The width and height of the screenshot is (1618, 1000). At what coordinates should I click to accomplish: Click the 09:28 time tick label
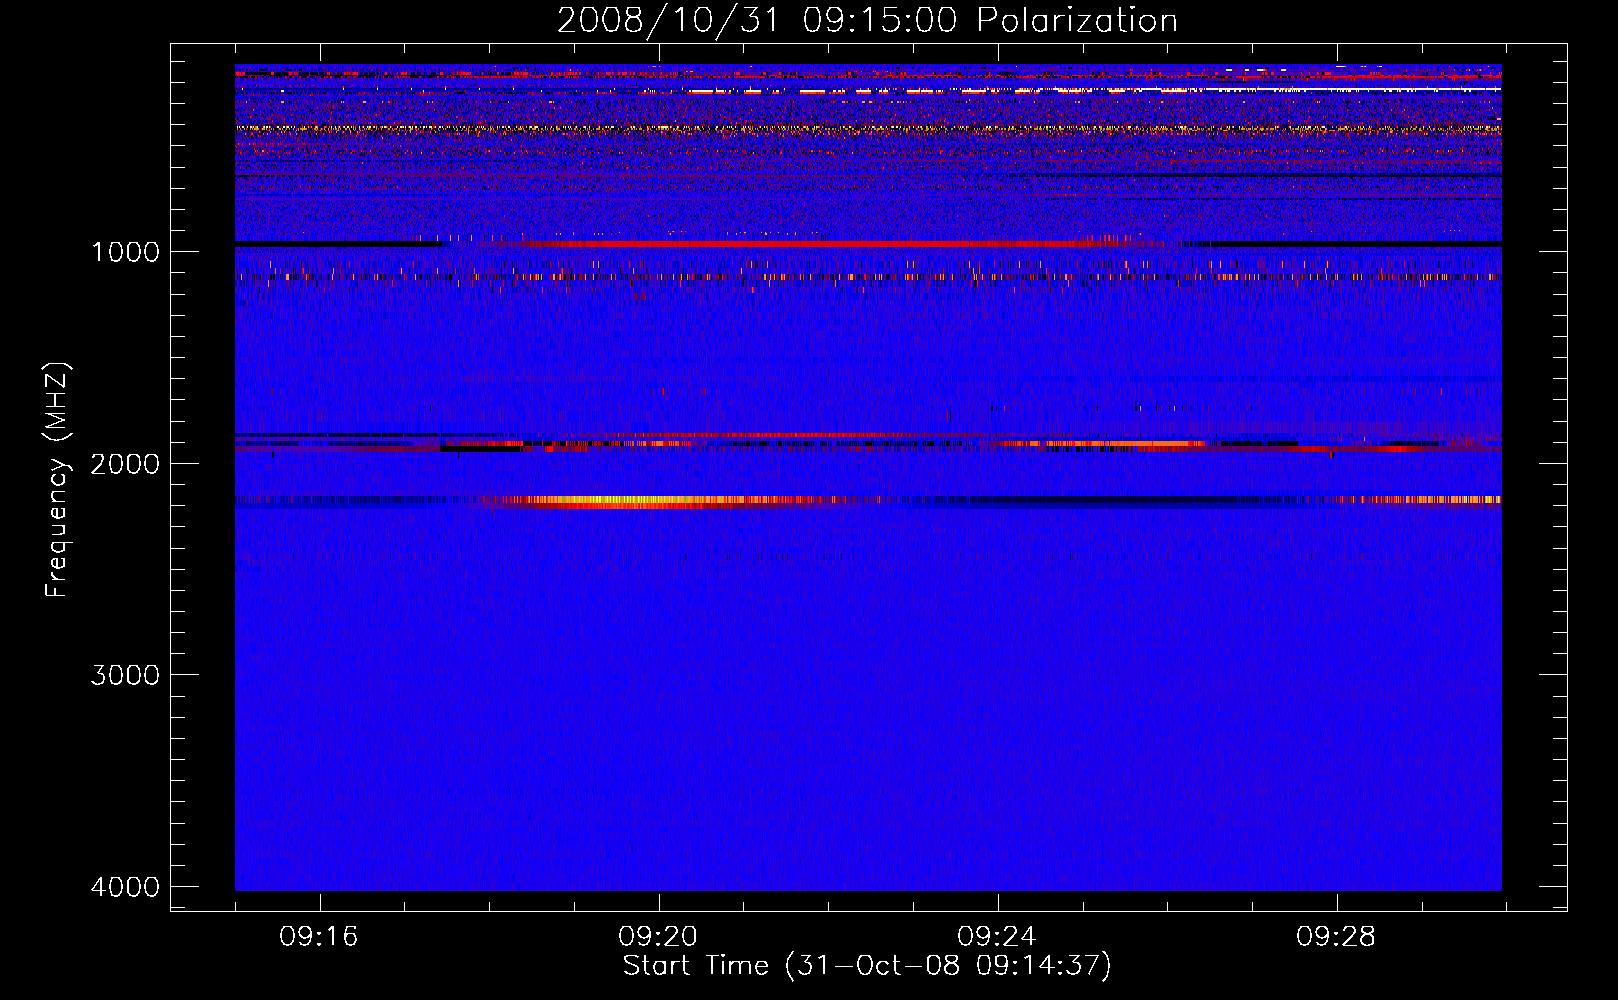[1336, 937]
